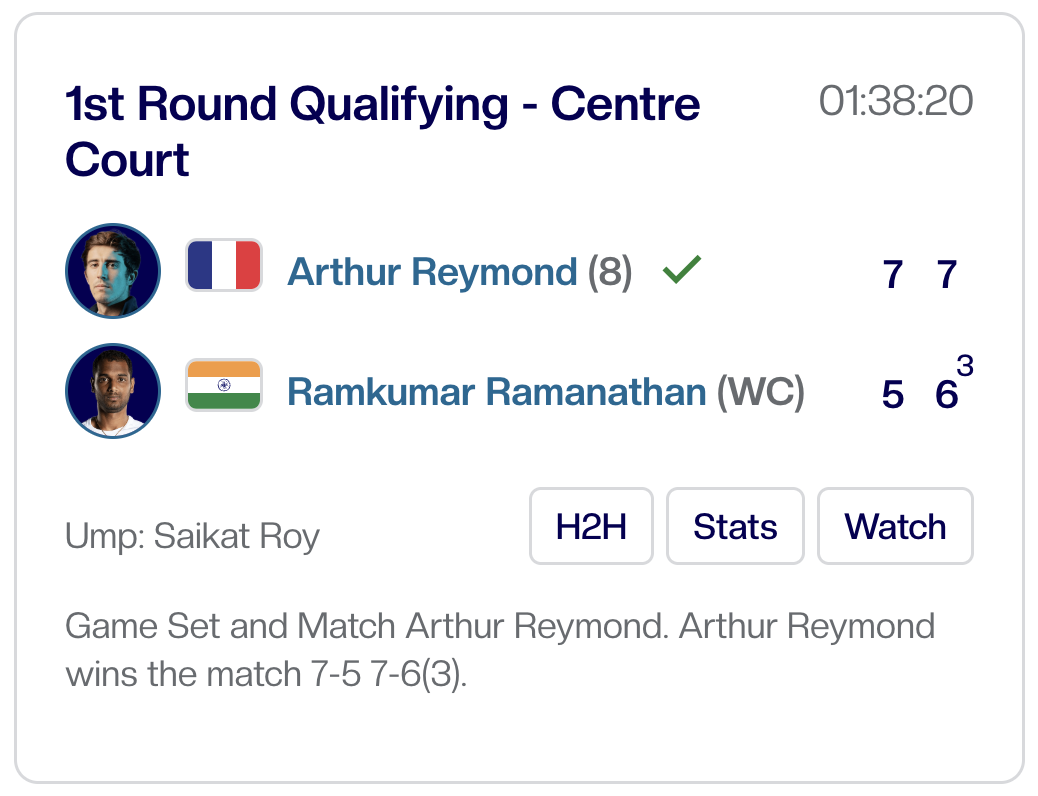Open Arthur Reymond's player profile link
The width and height of the screenshot is (1038, 796).
pyautogui.click(x=432, y=272)
